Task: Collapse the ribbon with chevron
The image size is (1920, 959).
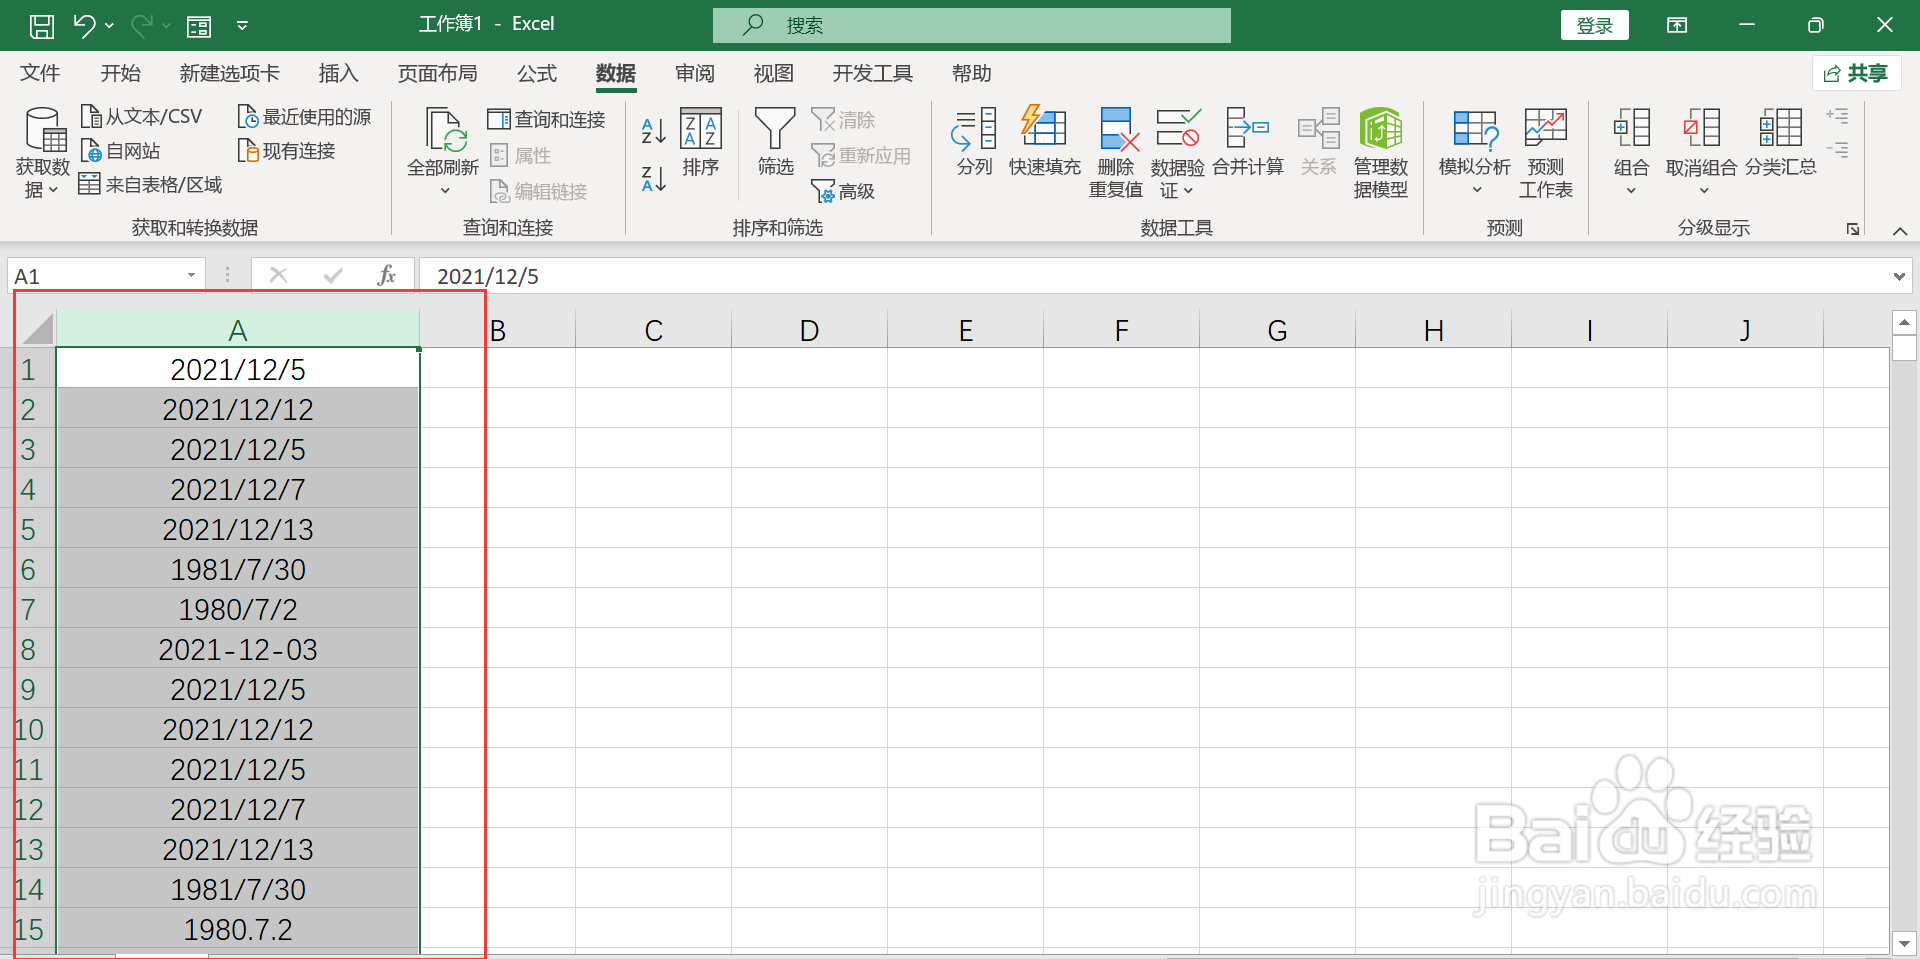Action: click(x=1900, y=231)
